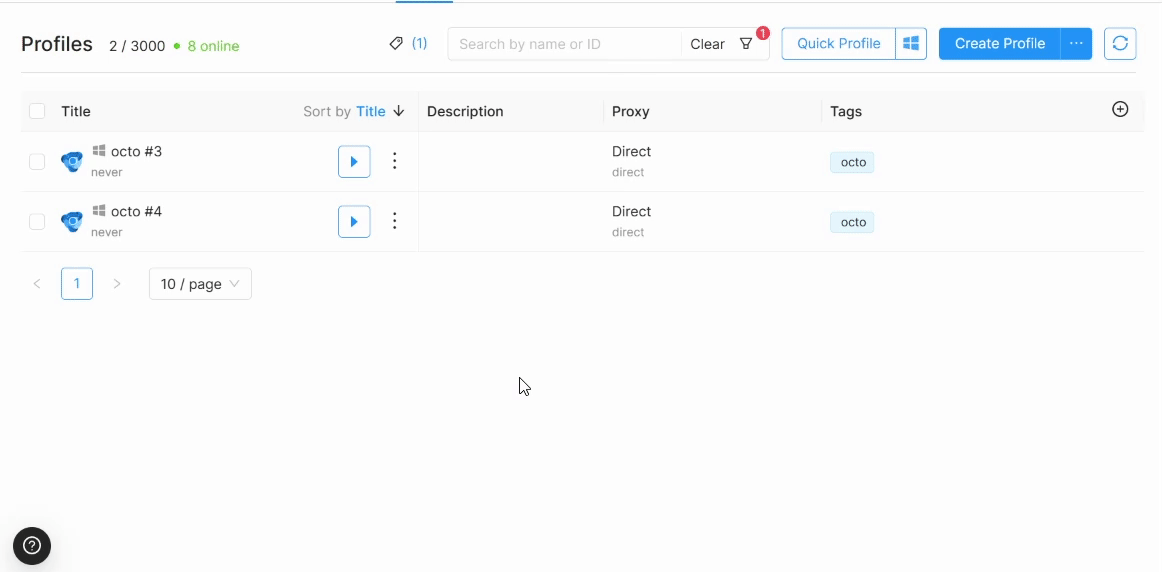Check the octo #4 row checkbox

click(37, 222)
